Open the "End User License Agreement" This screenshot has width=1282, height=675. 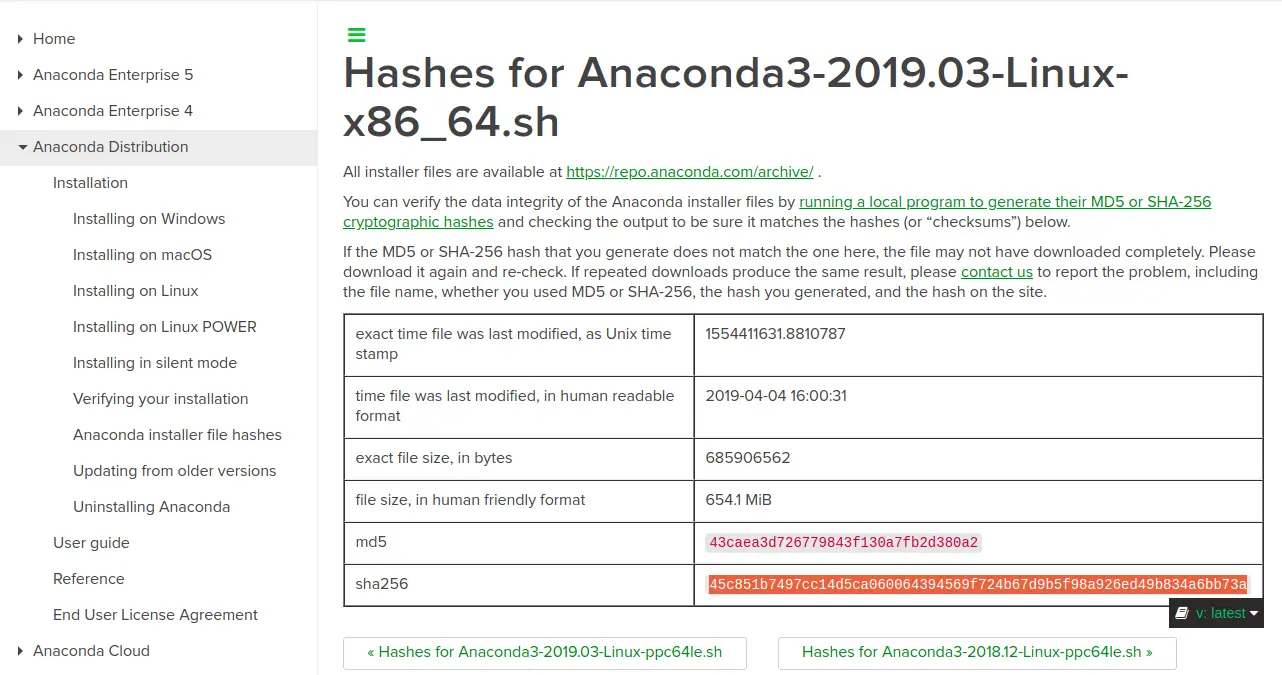155,614
